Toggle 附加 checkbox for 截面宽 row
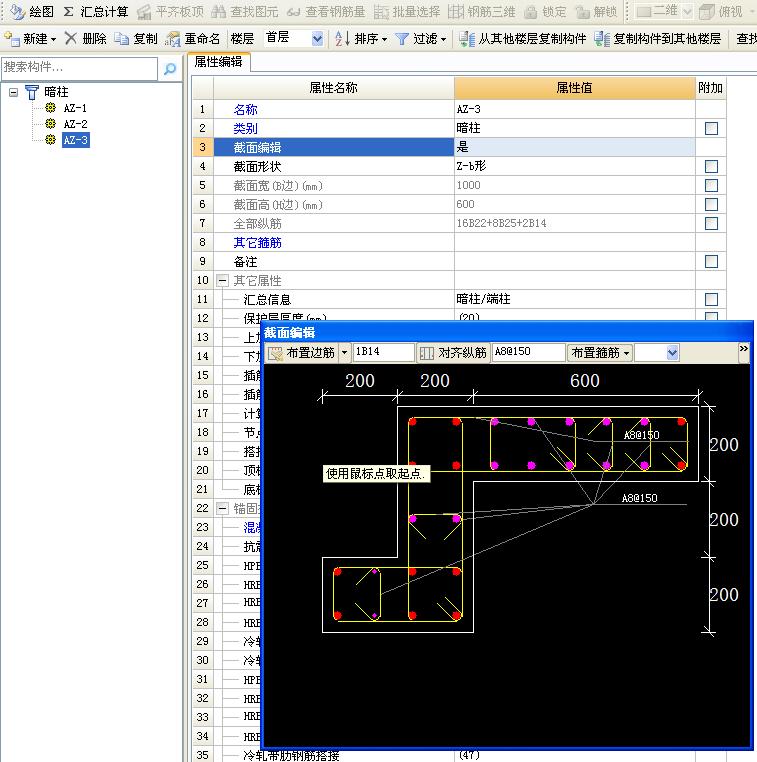This screenshot has width=757, height=762. [711, 186]
